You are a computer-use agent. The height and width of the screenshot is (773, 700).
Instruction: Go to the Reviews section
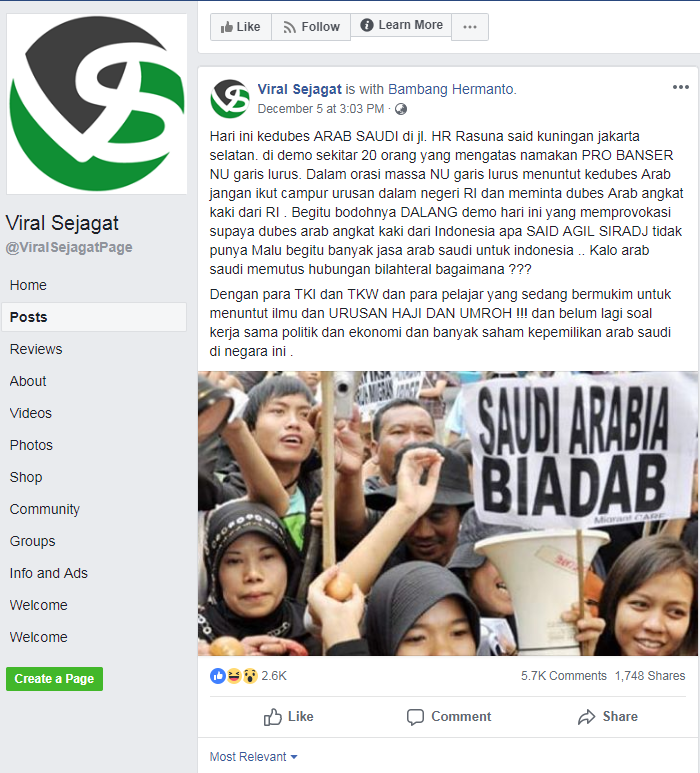tap(36, 349)
